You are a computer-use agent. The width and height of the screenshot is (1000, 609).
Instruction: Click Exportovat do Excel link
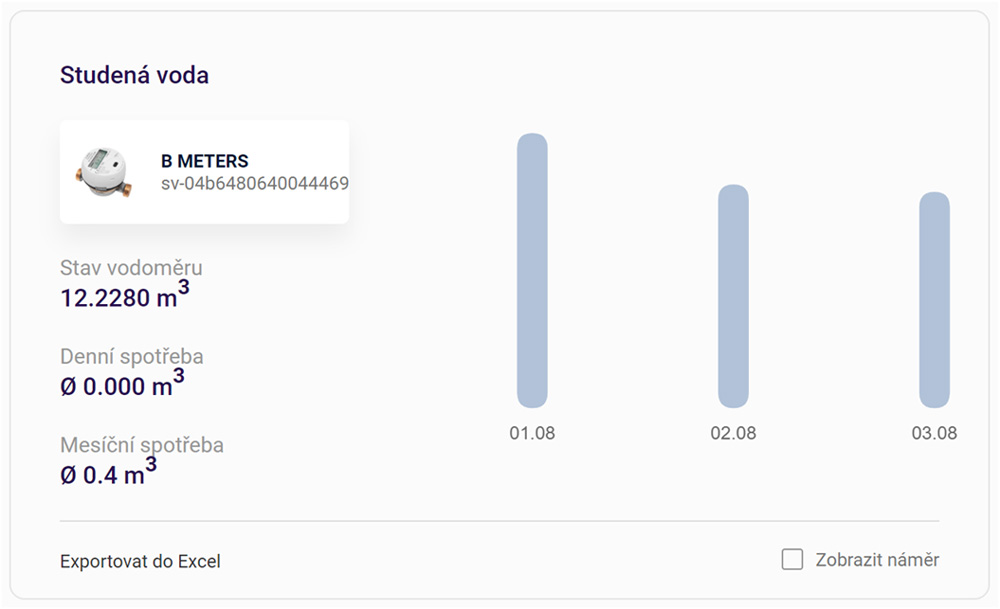[x=140, y=561]
